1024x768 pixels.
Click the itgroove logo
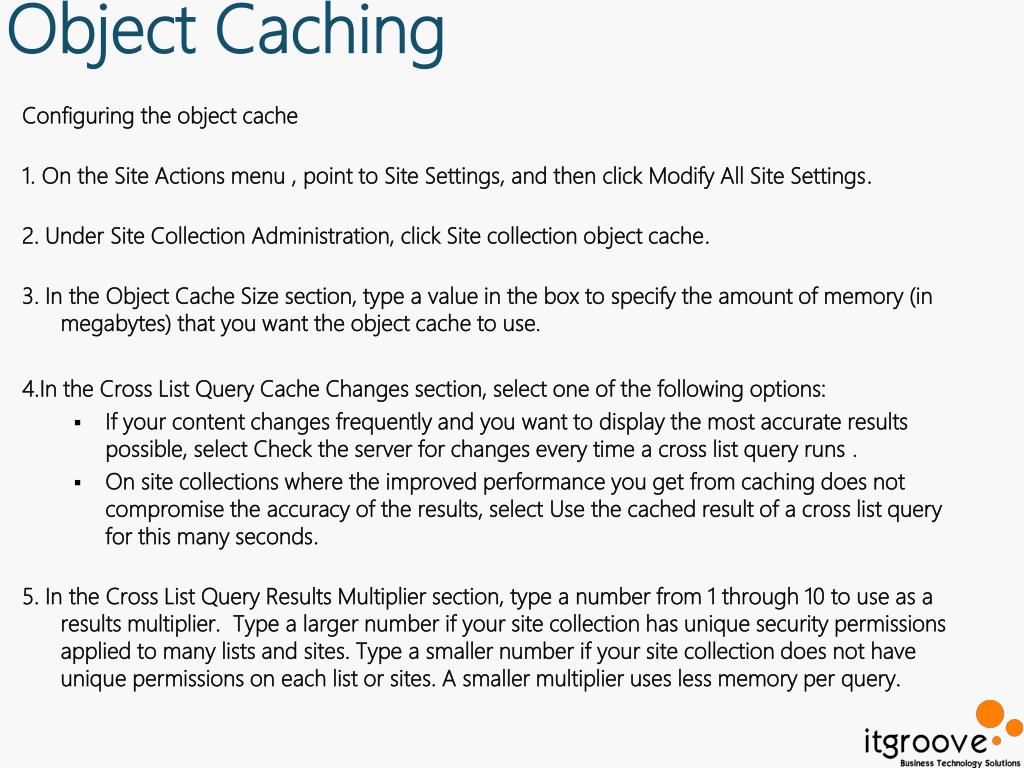(943, 735)
